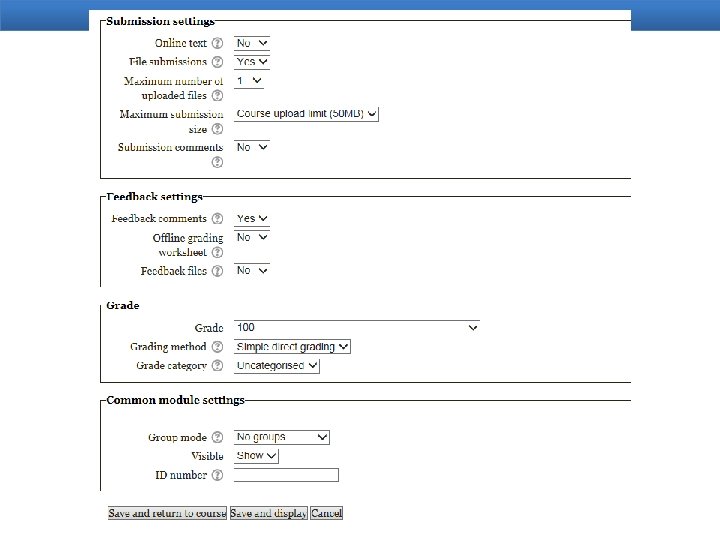The image size is (720, 540).
Task: Open Submission comments dropdown
Action: point(252,147)
